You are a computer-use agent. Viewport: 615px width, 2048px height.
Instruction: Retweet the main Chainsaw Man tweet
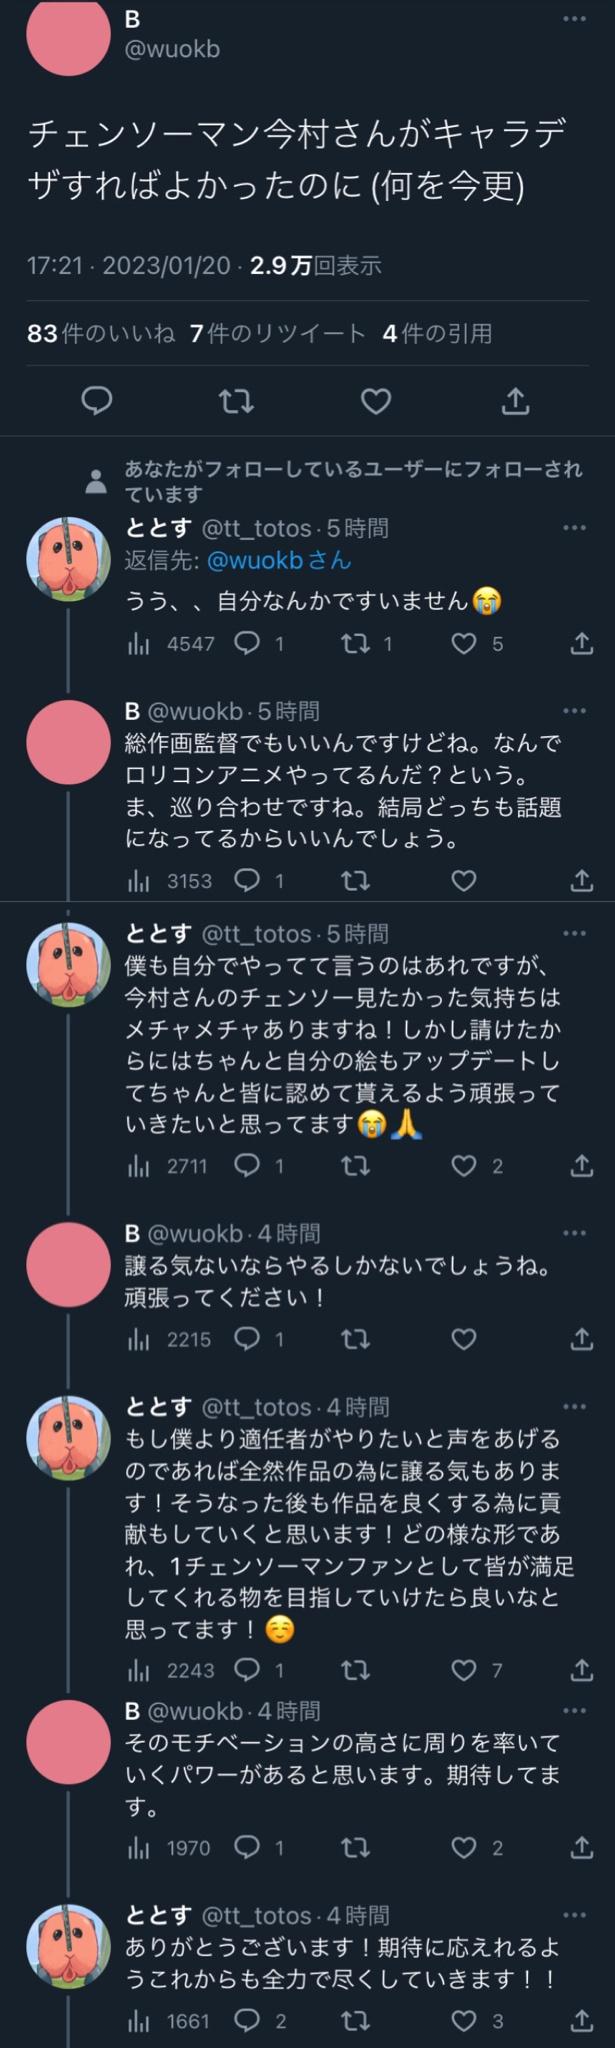tap(236, 401)
